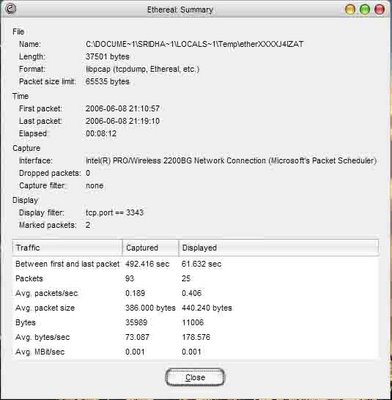This screenshot has height=400, width=392.
Task: Click captured avg packet size 386.000 bytes
Action: coord(150,308)
